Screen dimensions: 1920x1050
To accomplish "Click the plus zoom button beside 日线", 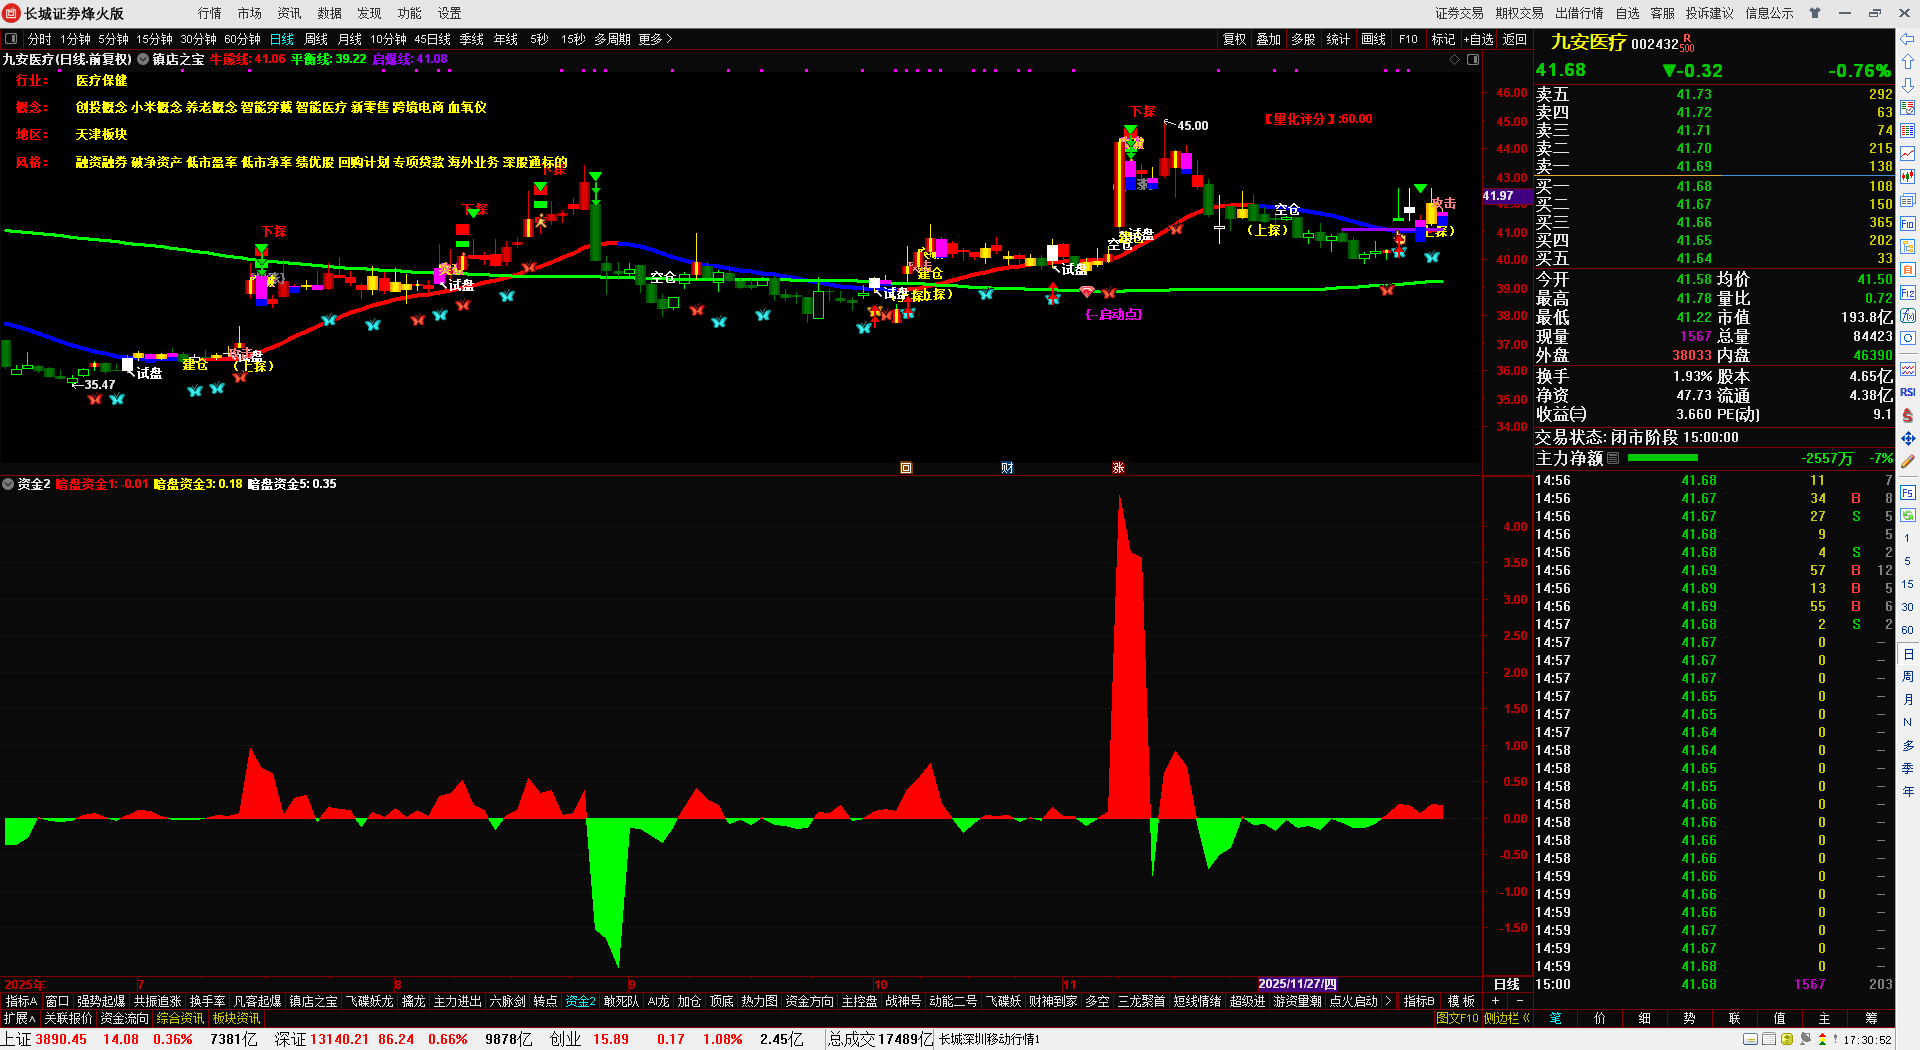I will click(1495, 1001).
